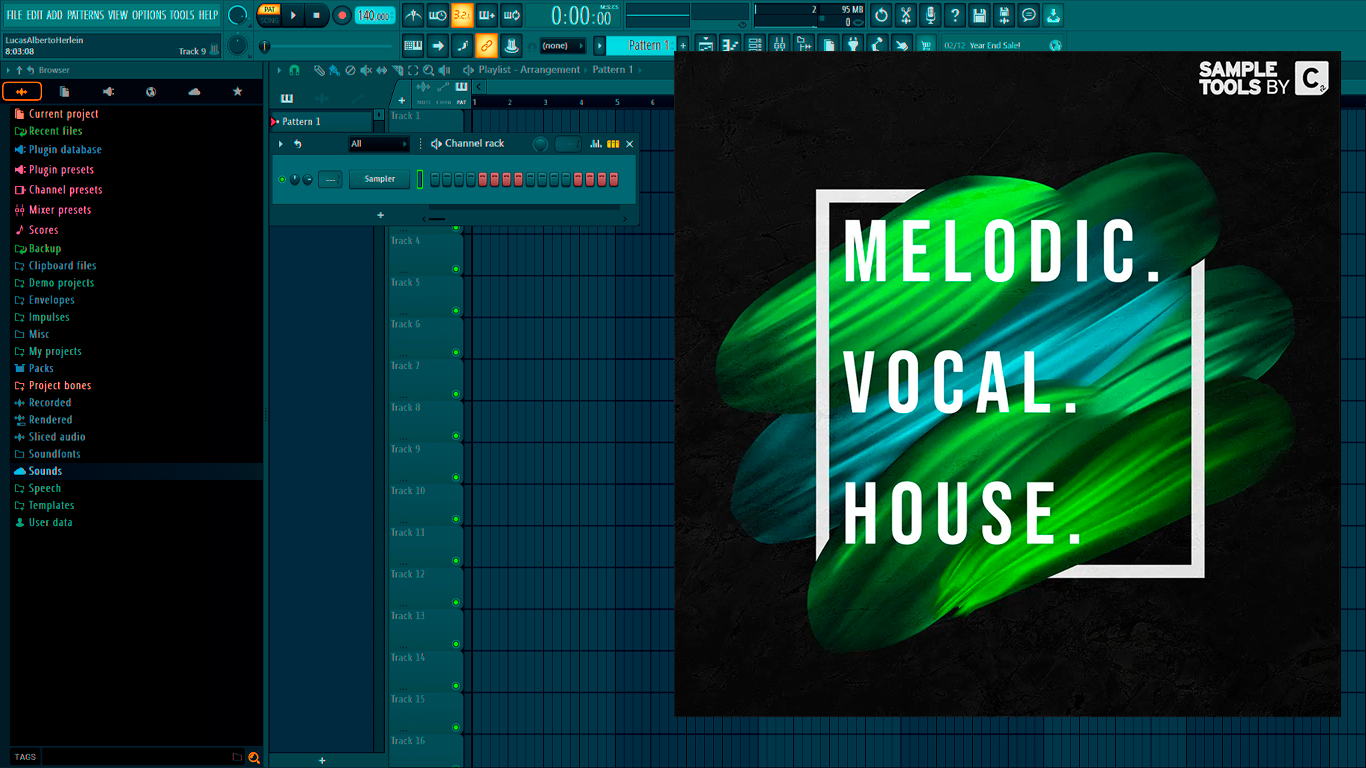Select the browser files tab
Viewport: 1366px width, 768px height.
pyautogui.click(x=65, y=92)
